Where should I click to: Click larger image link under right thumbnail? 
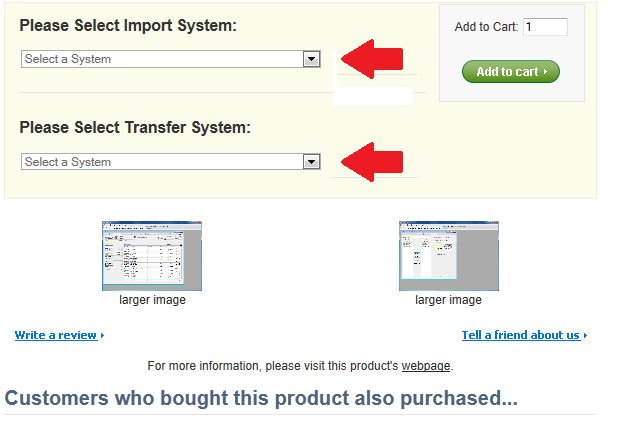pyautogui.click(x=448, y=300)
